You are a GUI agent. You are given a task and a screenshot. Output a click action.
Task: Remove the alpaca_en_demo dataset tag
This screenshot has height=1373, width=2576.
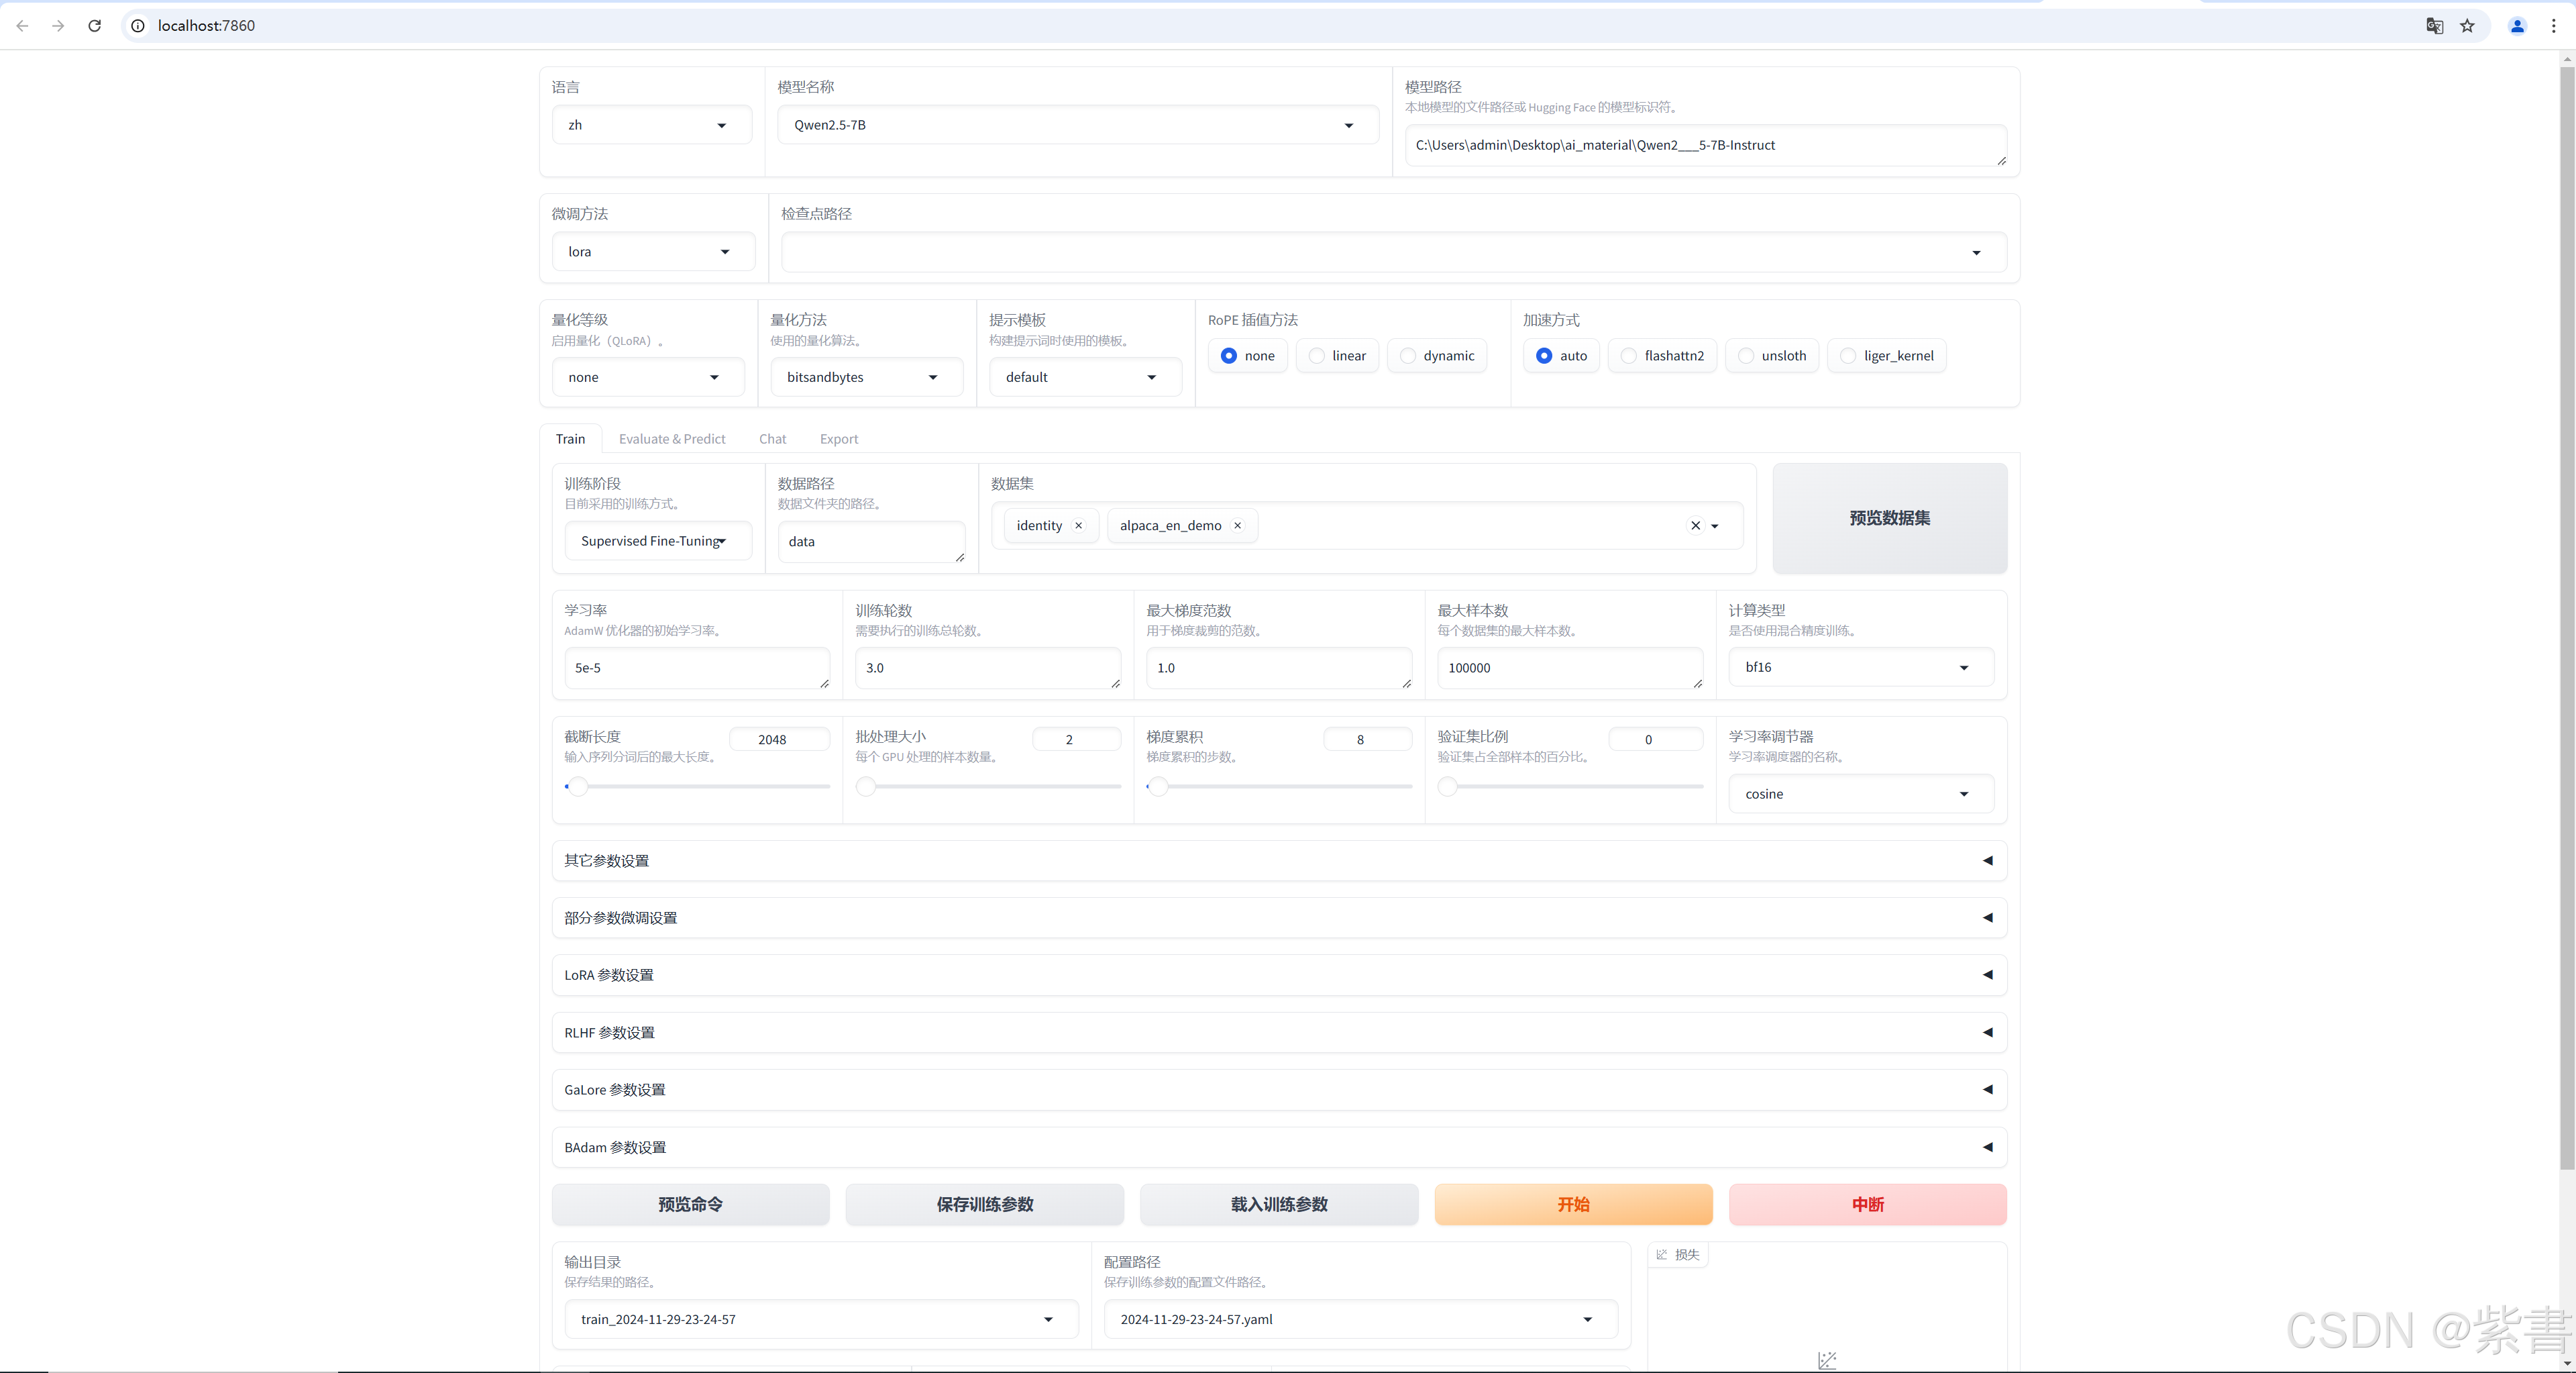[1237, 526]
